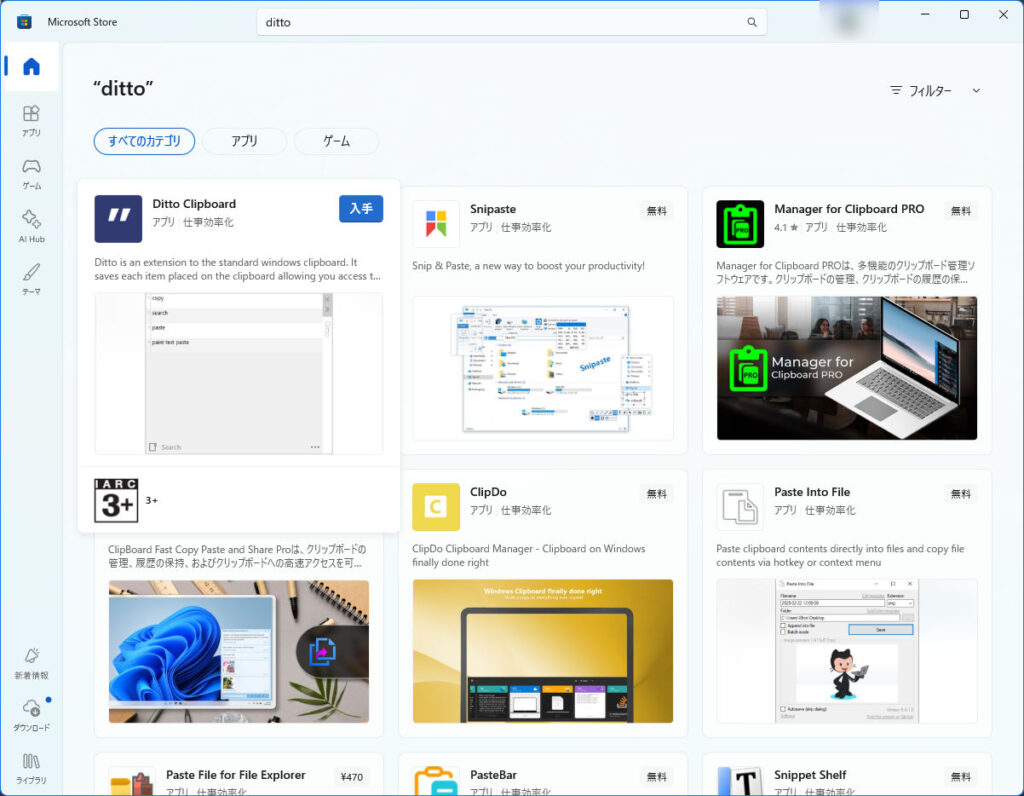Click the フィルター filter lines icon

click(x=896, y=90)
